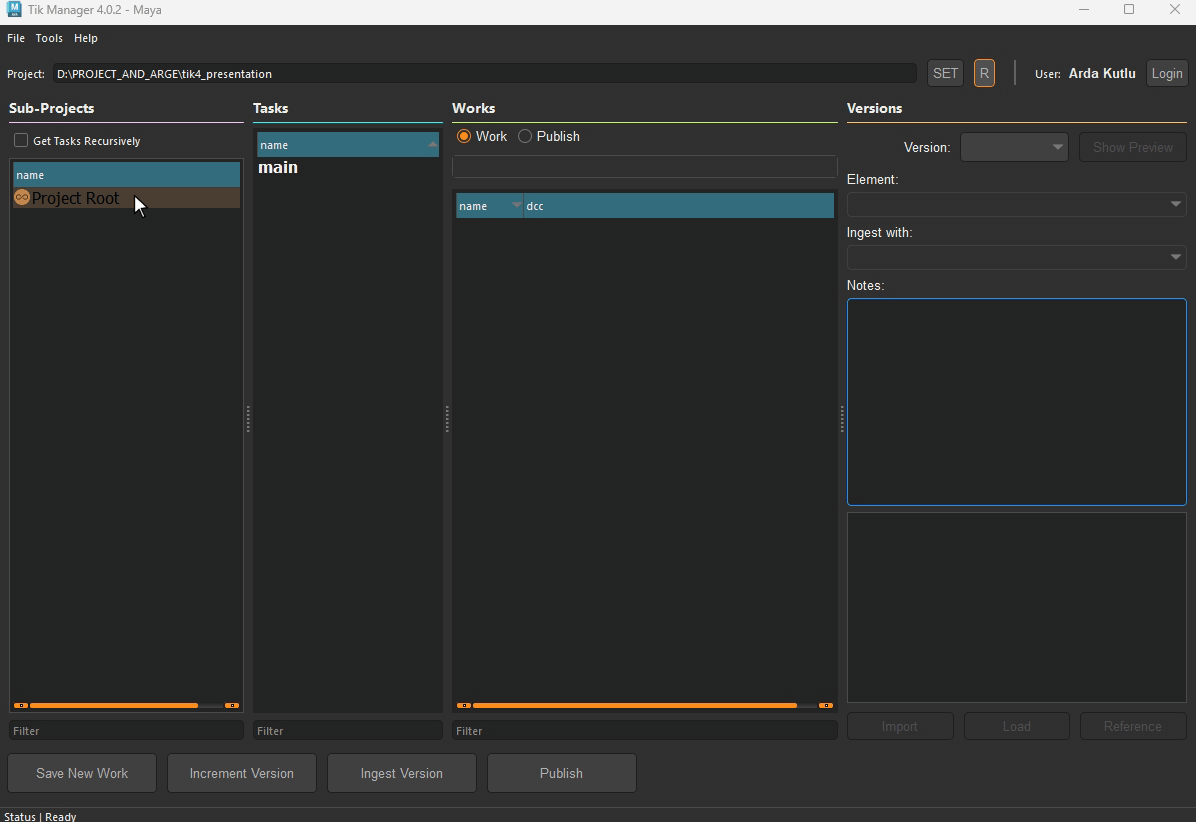Click the Load button

(1017, 727)
